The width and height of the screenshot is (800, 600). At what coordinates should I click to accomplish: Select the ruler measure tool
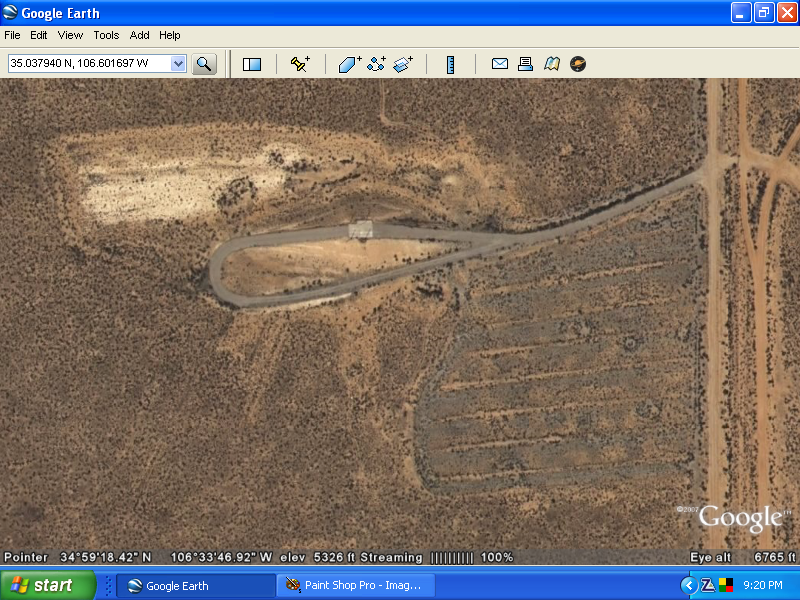450,64
